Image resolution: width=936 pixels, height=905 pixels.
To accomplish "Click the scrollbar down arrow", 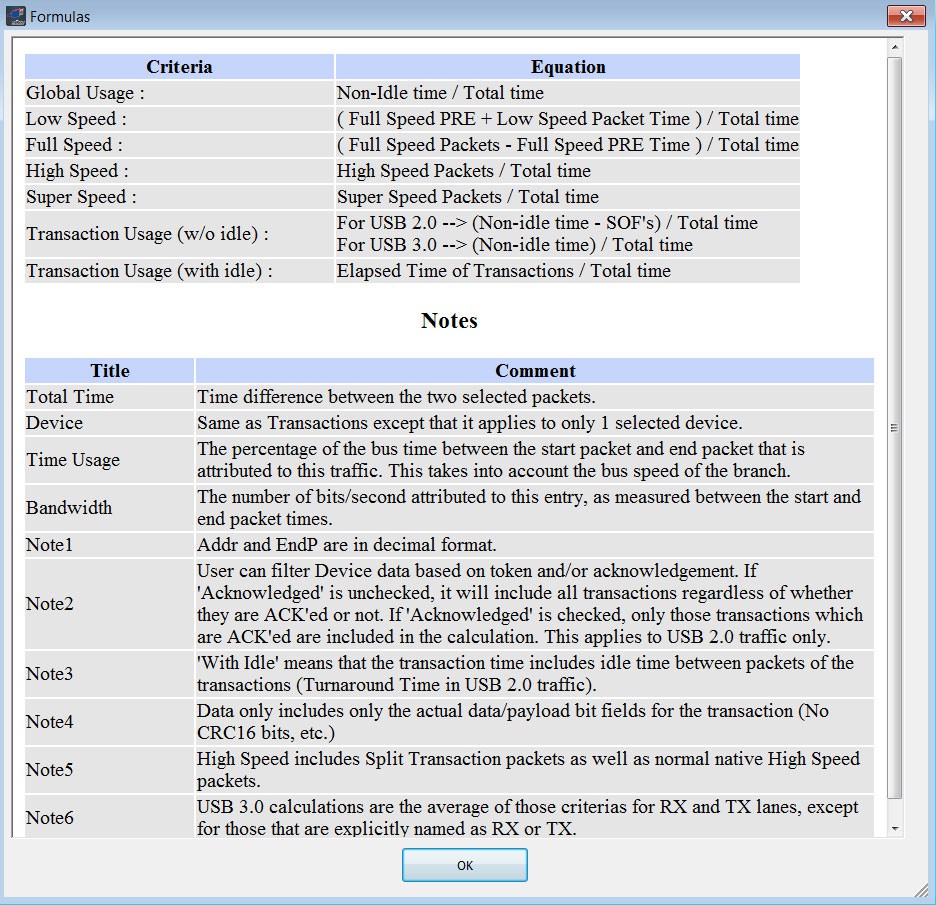I will (894, 828).
